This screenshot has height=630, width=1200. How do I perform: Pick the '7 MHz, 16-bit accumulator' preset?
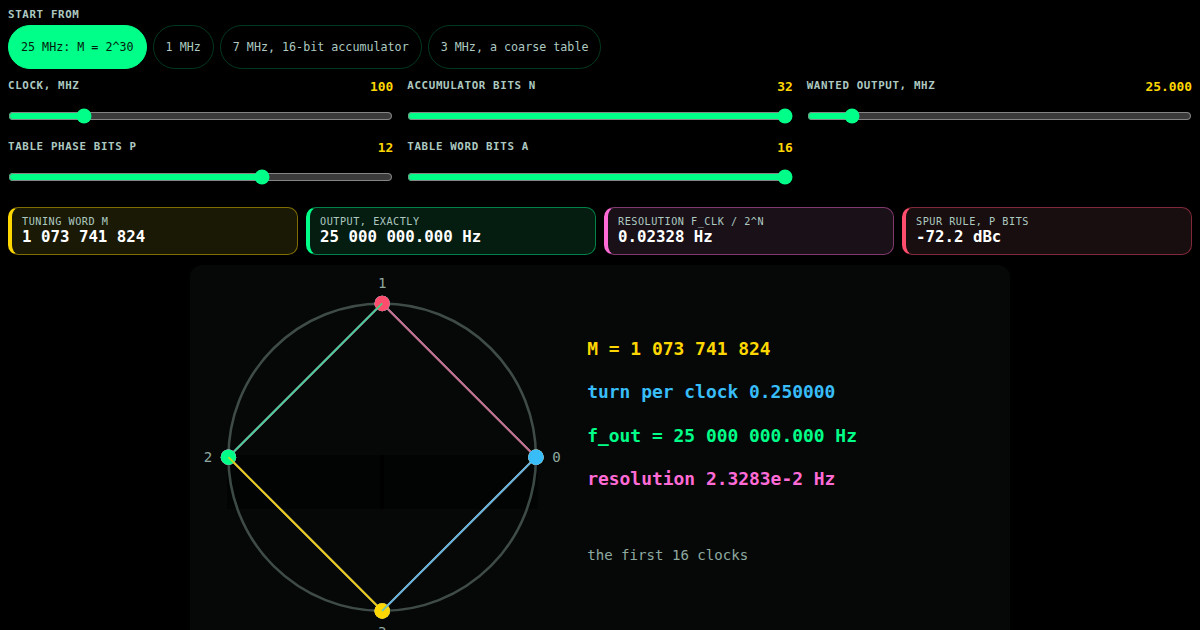coord(321,47)
